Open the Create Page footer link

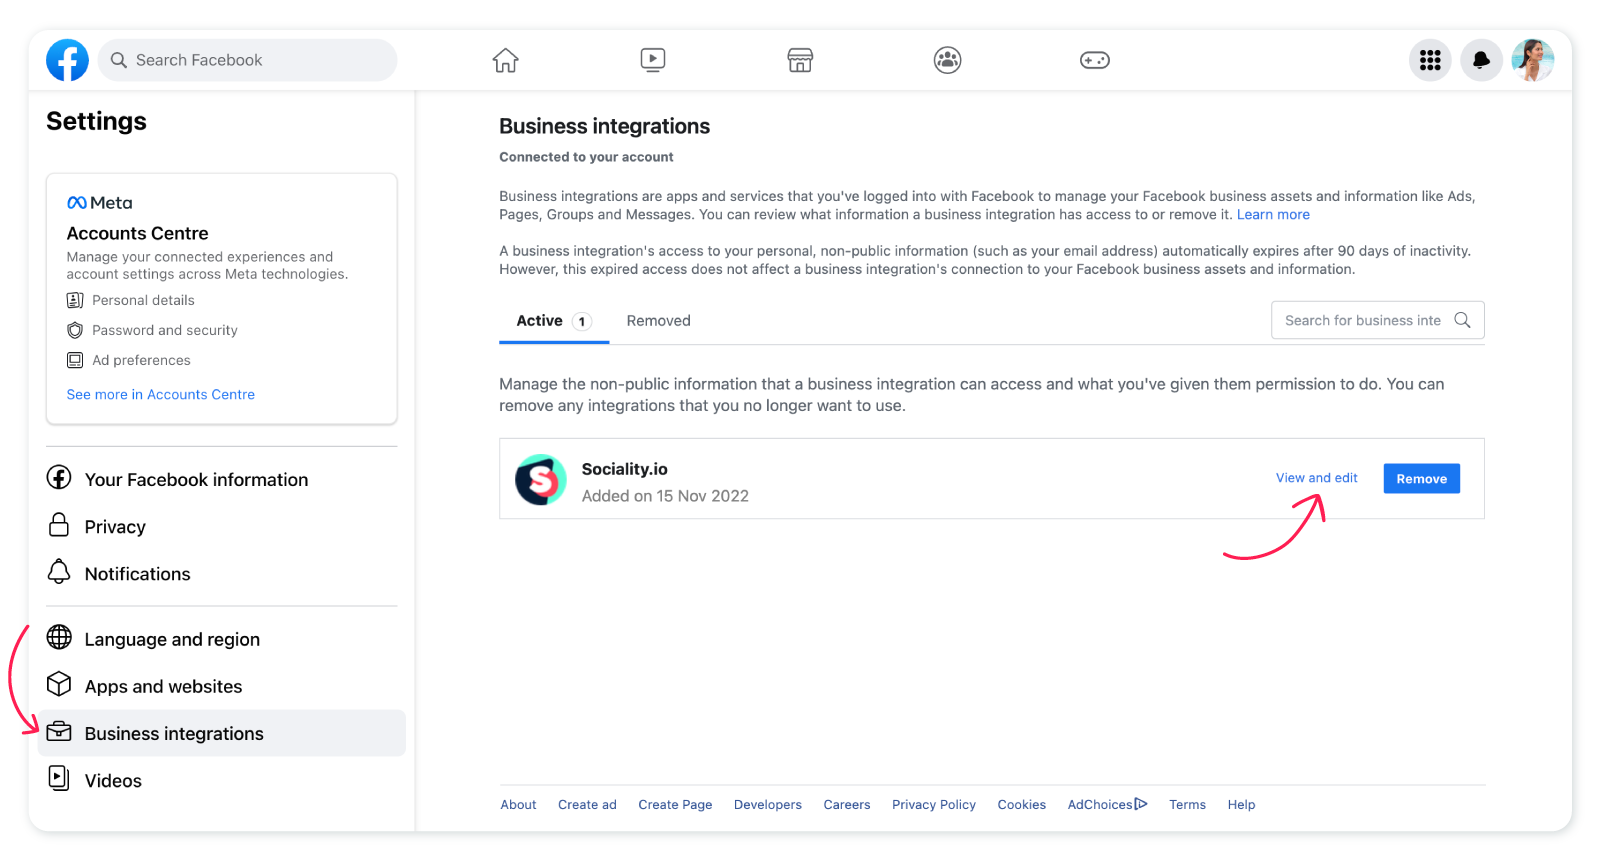[x=675, y=804]
